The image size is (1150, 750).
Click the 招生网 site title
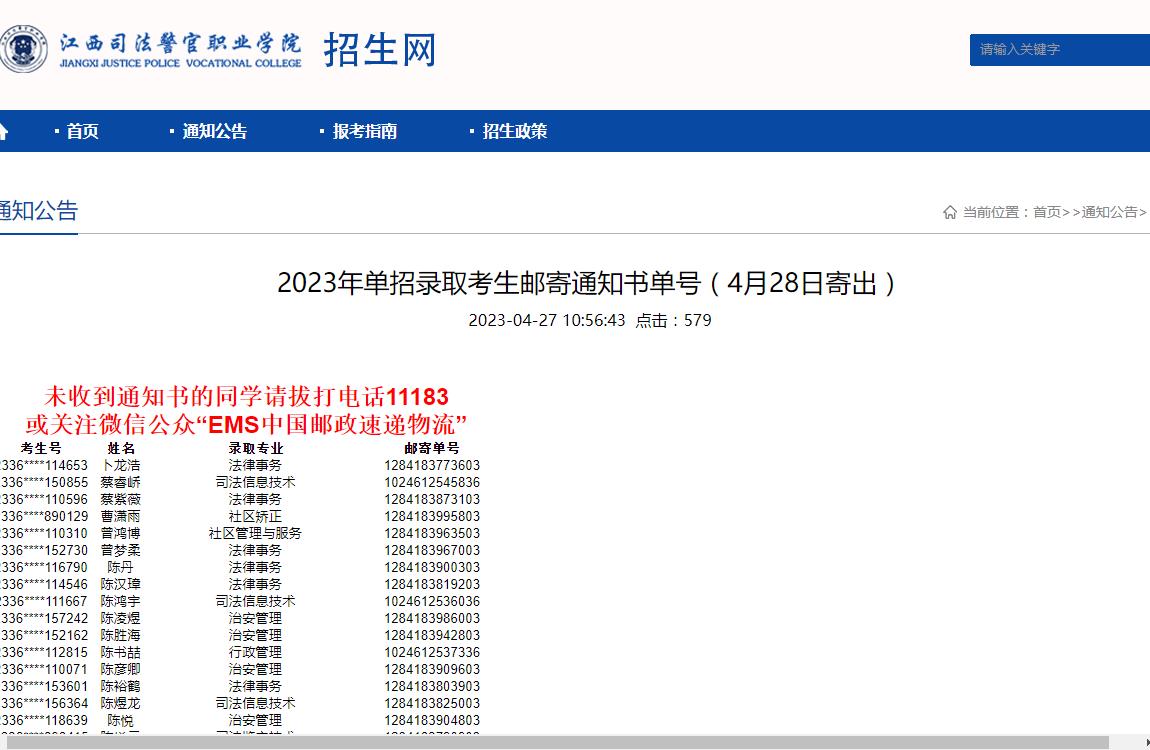click(380, 50)
